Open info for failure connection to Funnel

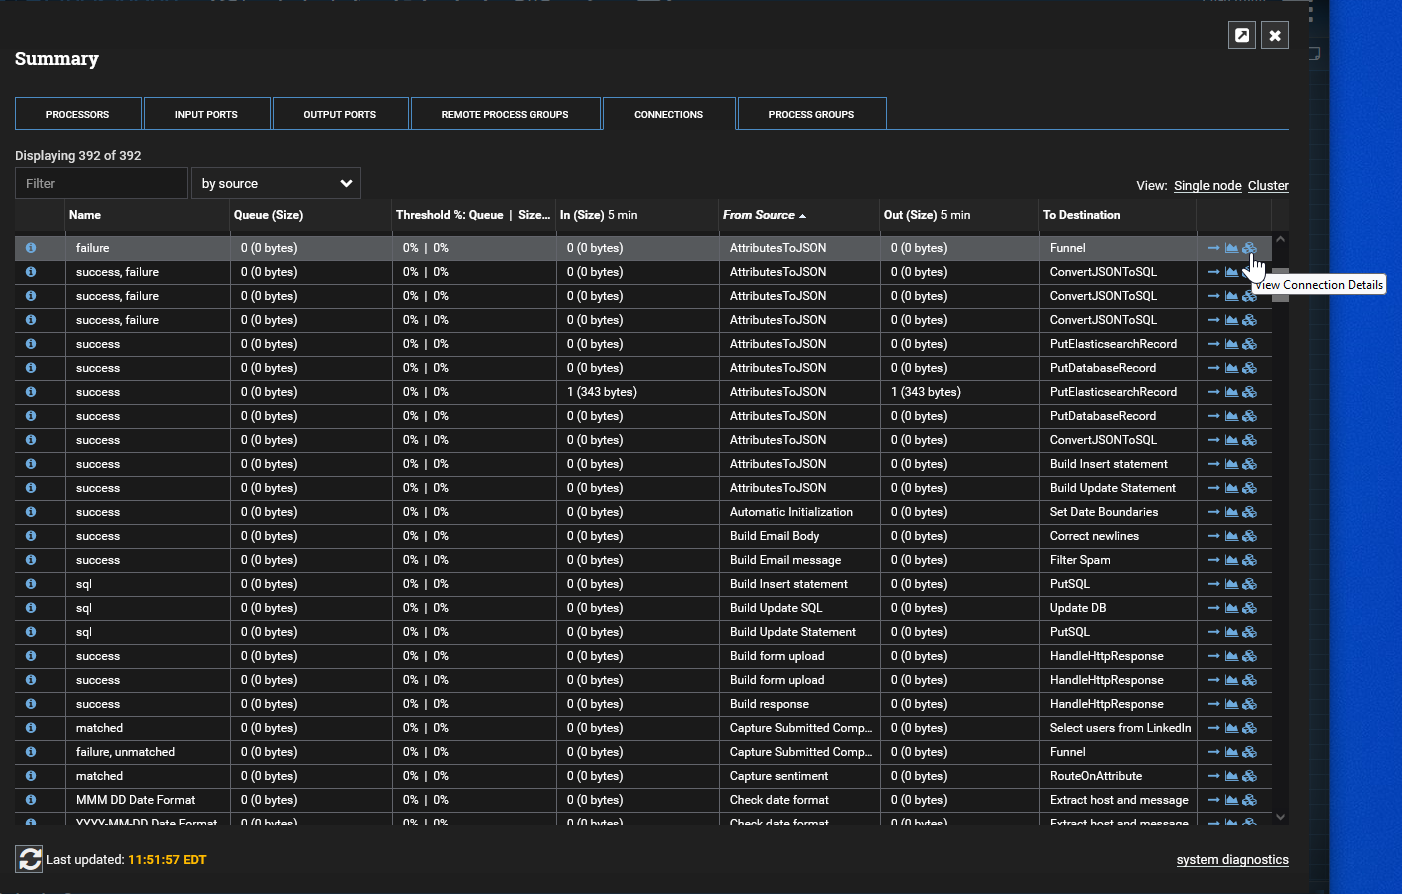tap(31, 248)
